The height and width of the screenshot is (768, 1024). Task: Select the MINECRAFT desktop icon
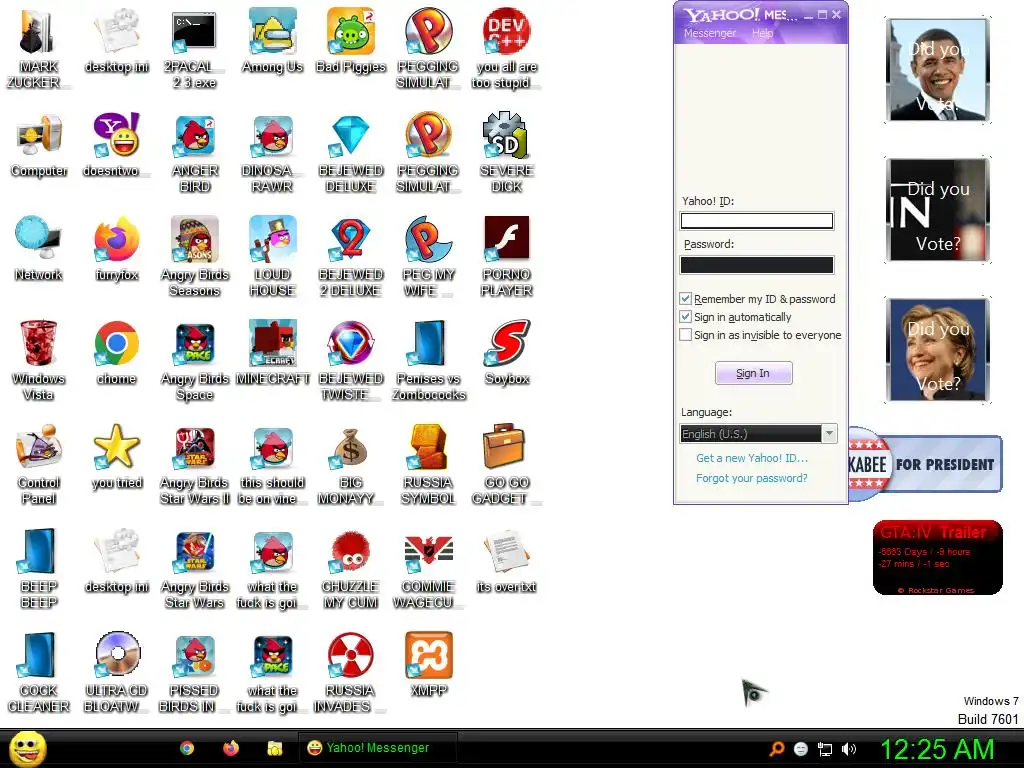[x=272, y=353]
